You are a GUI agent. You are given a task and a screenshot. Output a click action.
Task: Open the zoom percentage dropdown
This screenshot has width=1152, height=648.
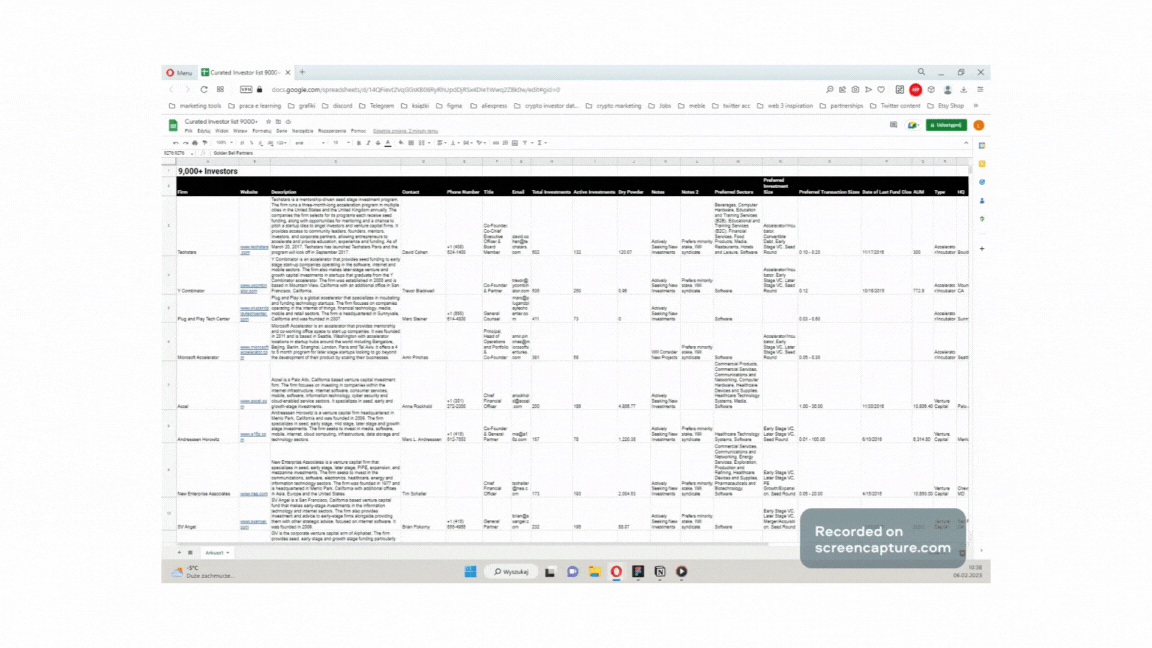tap(224, 143)
